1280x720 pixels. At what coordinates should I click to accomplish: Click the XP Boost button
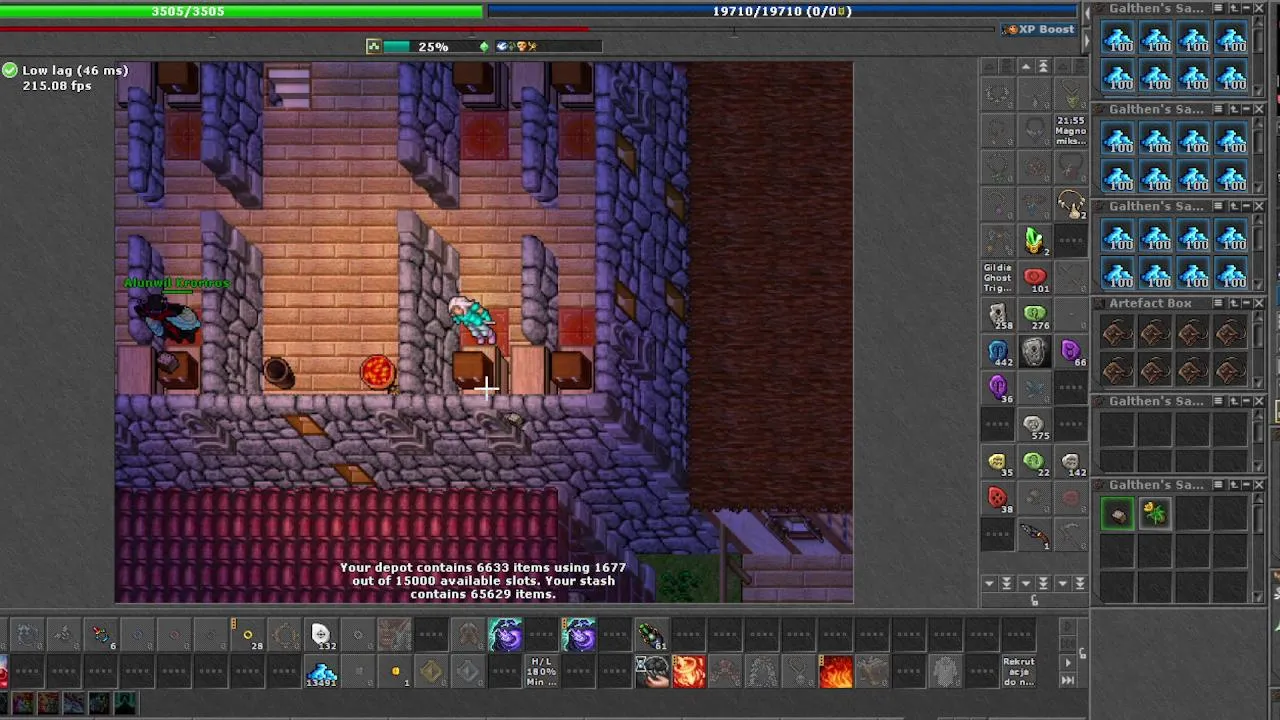point(1040,29)
